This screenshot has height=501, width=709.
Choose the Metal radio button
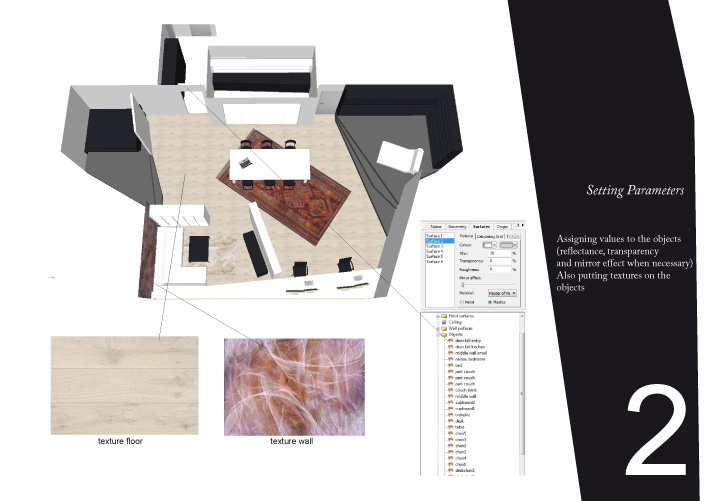pos(462,302)
